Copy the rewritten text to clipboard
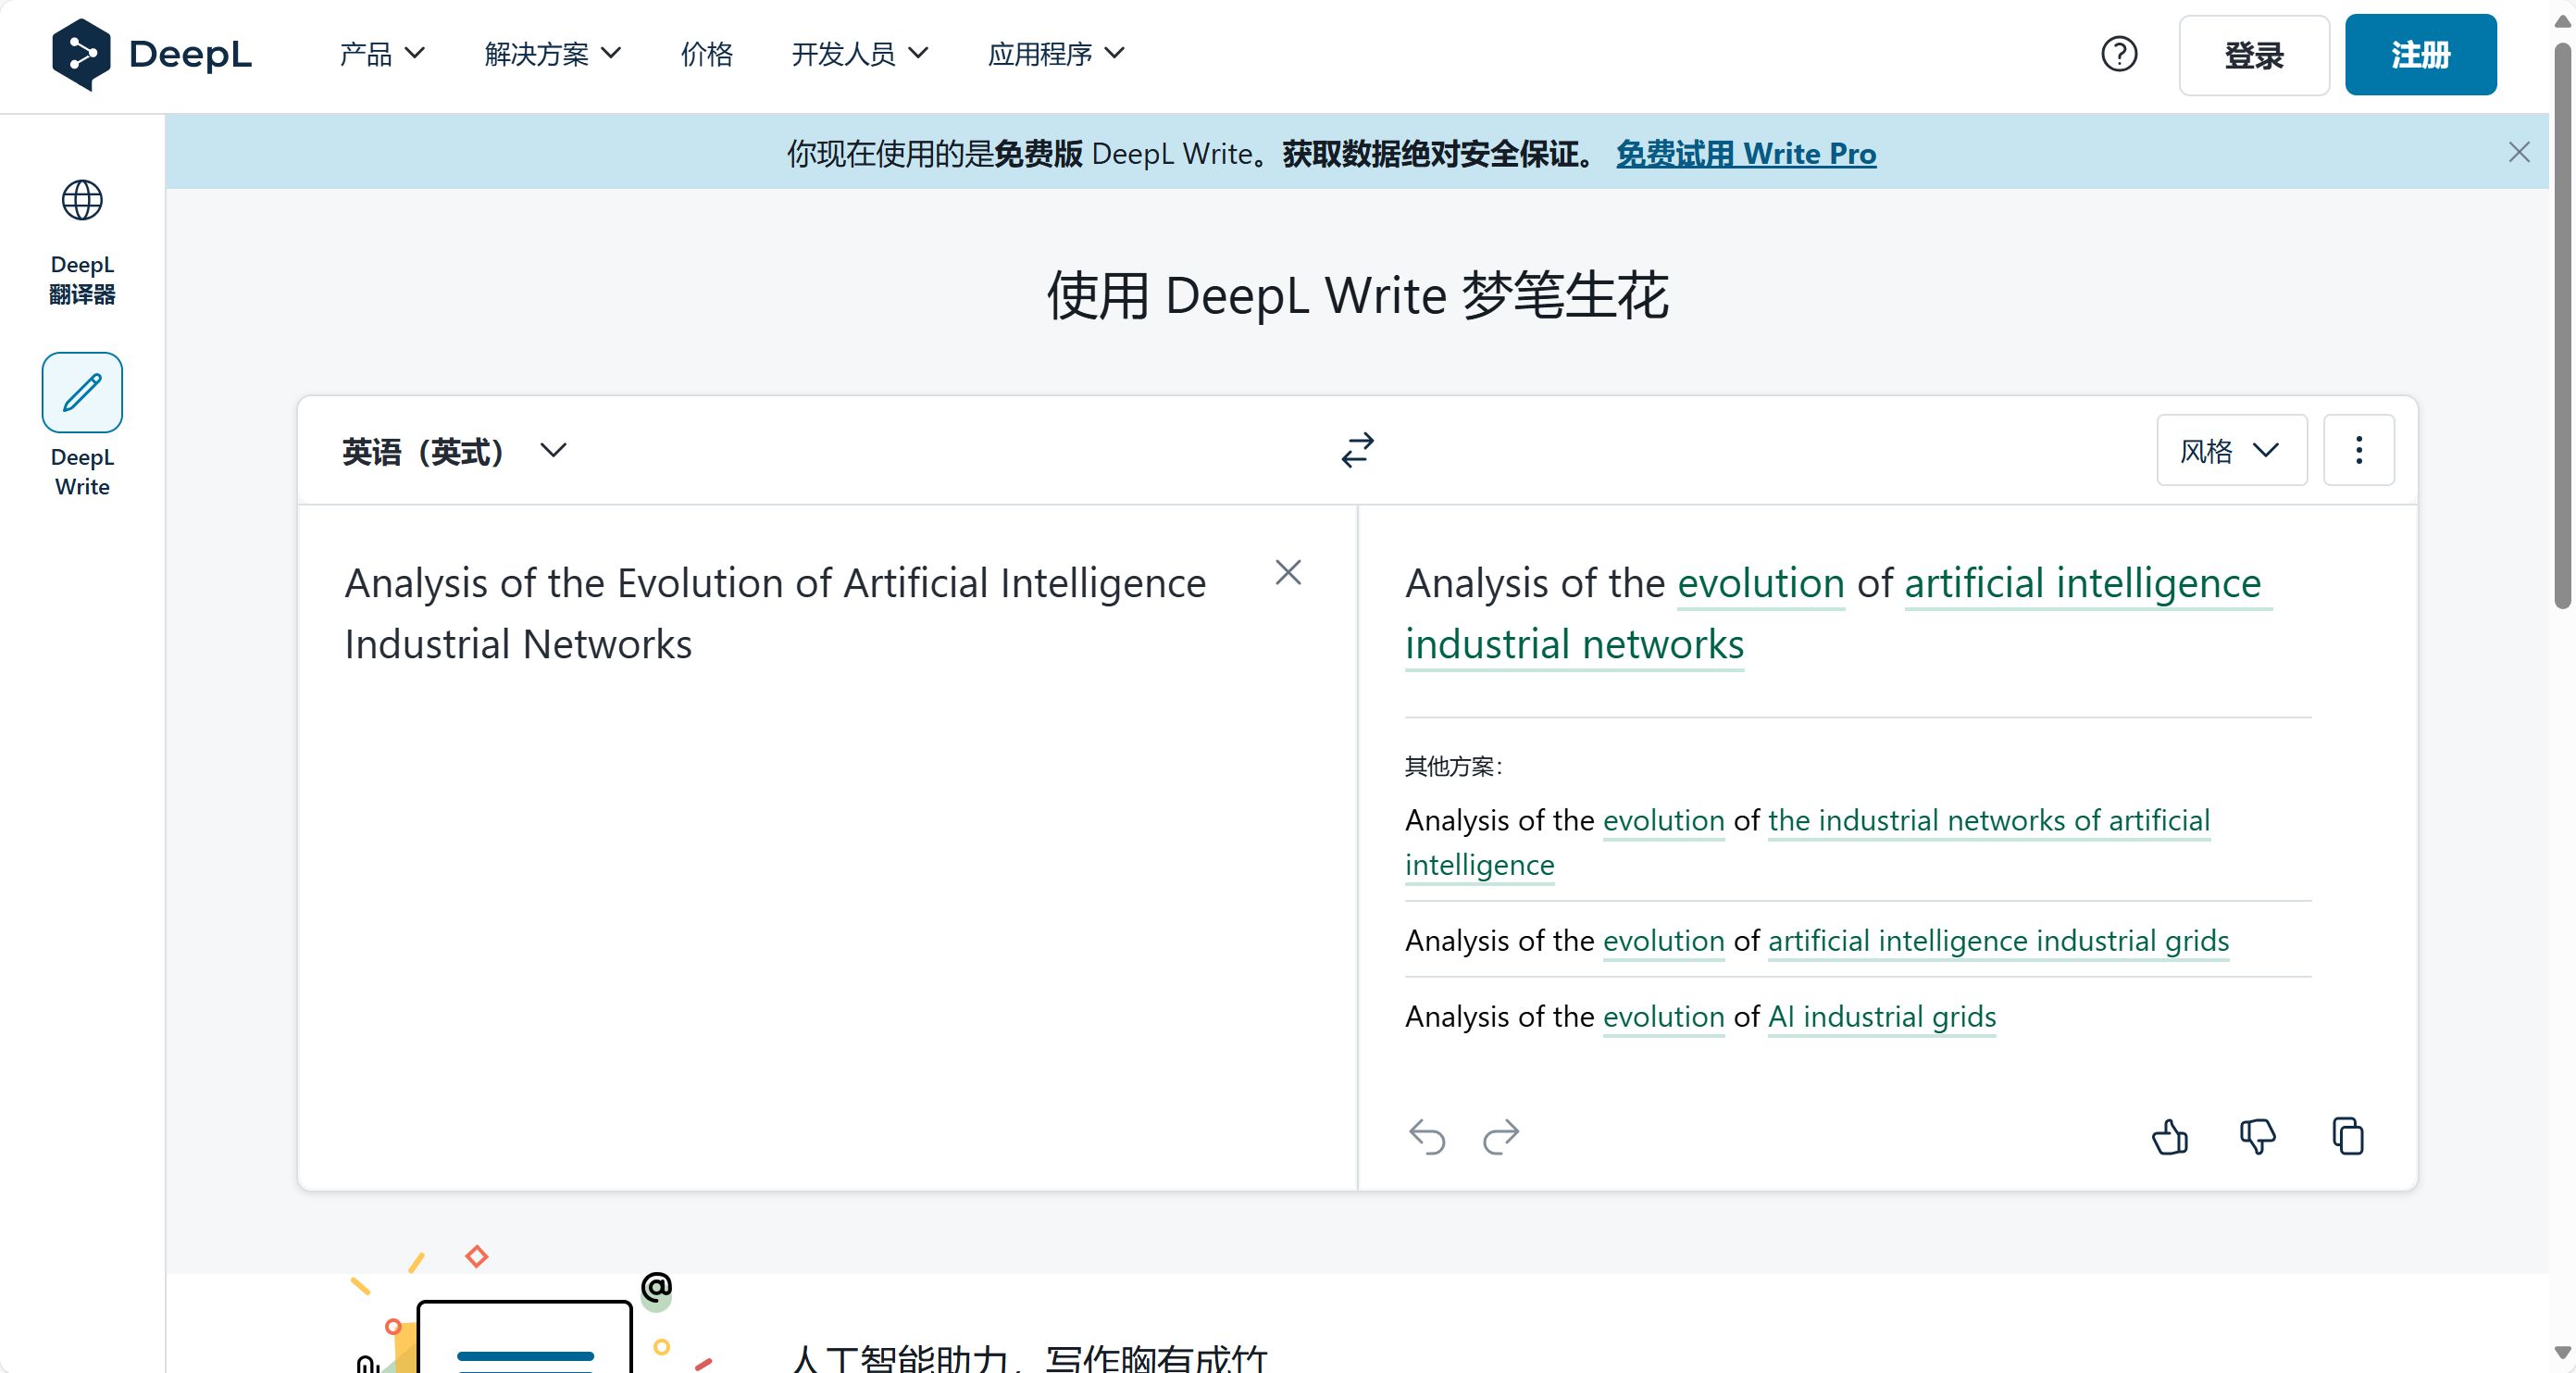This screenshot has height=1373, width=2576. 2348,1137
